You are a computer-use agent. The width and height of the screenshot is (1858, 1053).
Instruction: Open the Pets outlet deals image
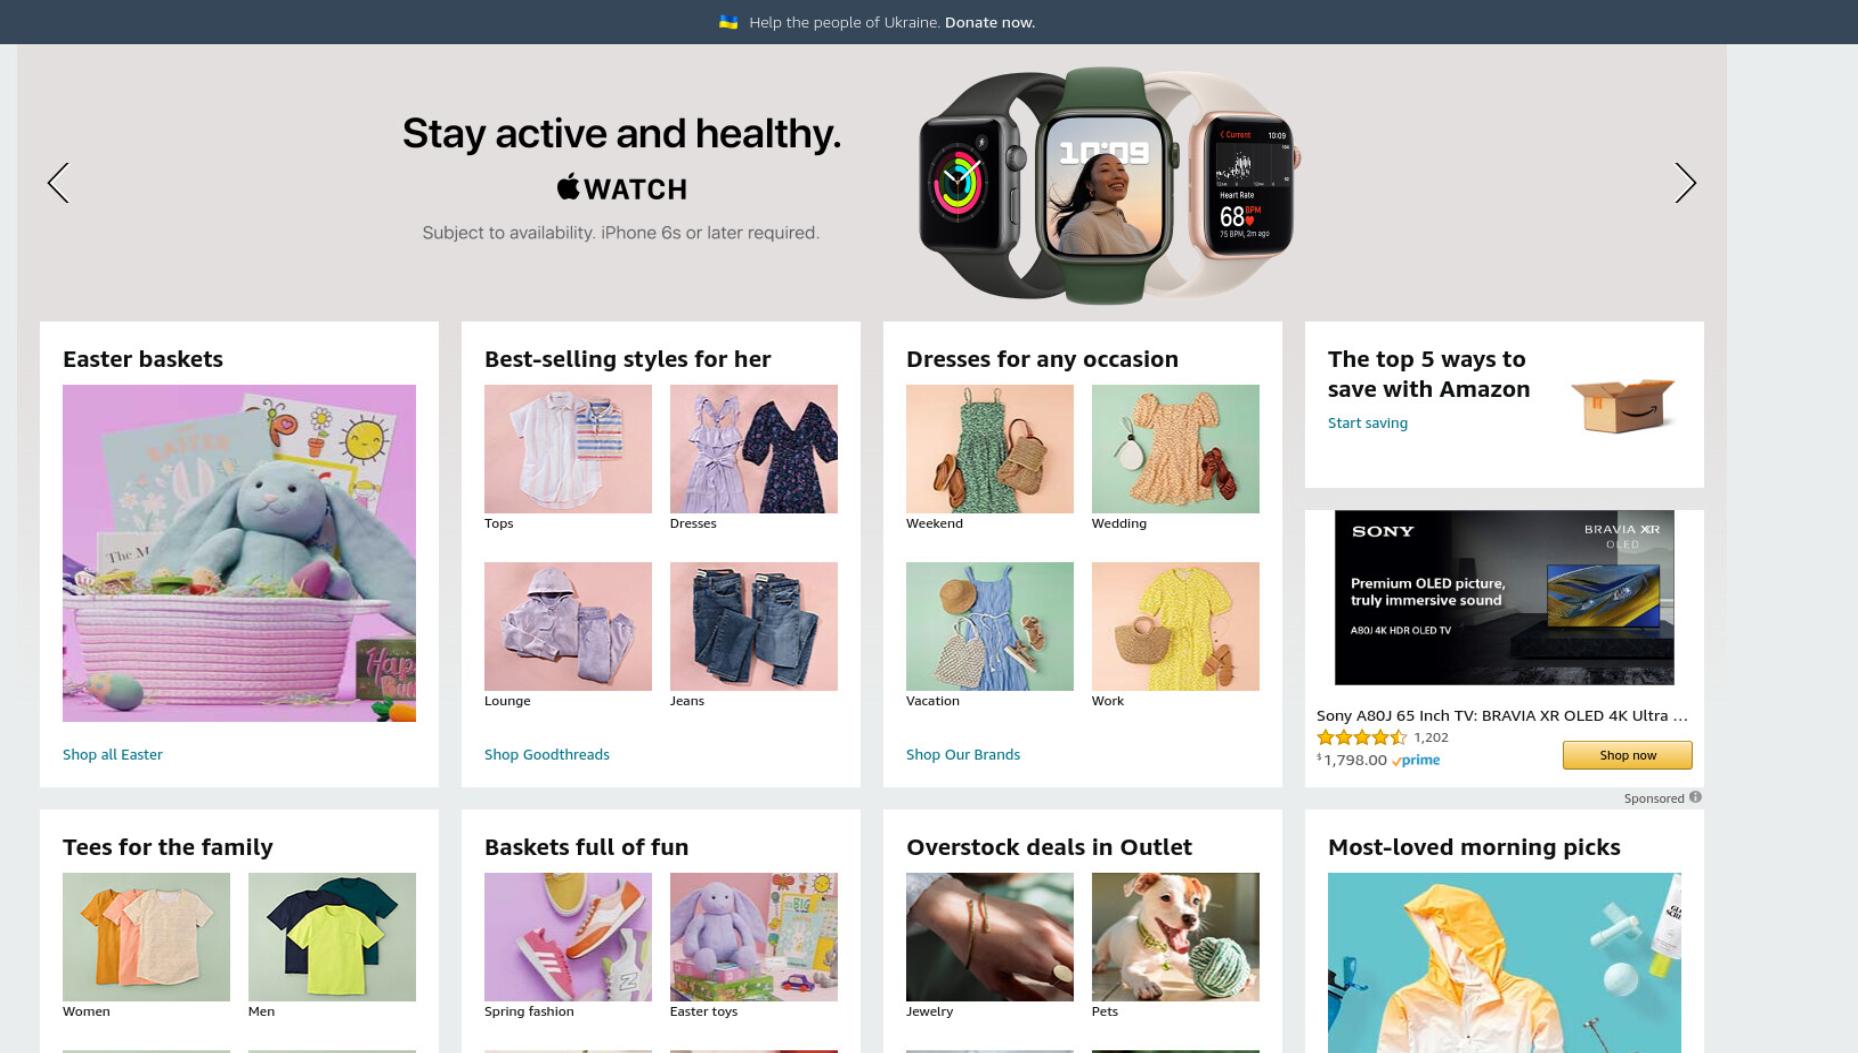(x=1176, y=937)
